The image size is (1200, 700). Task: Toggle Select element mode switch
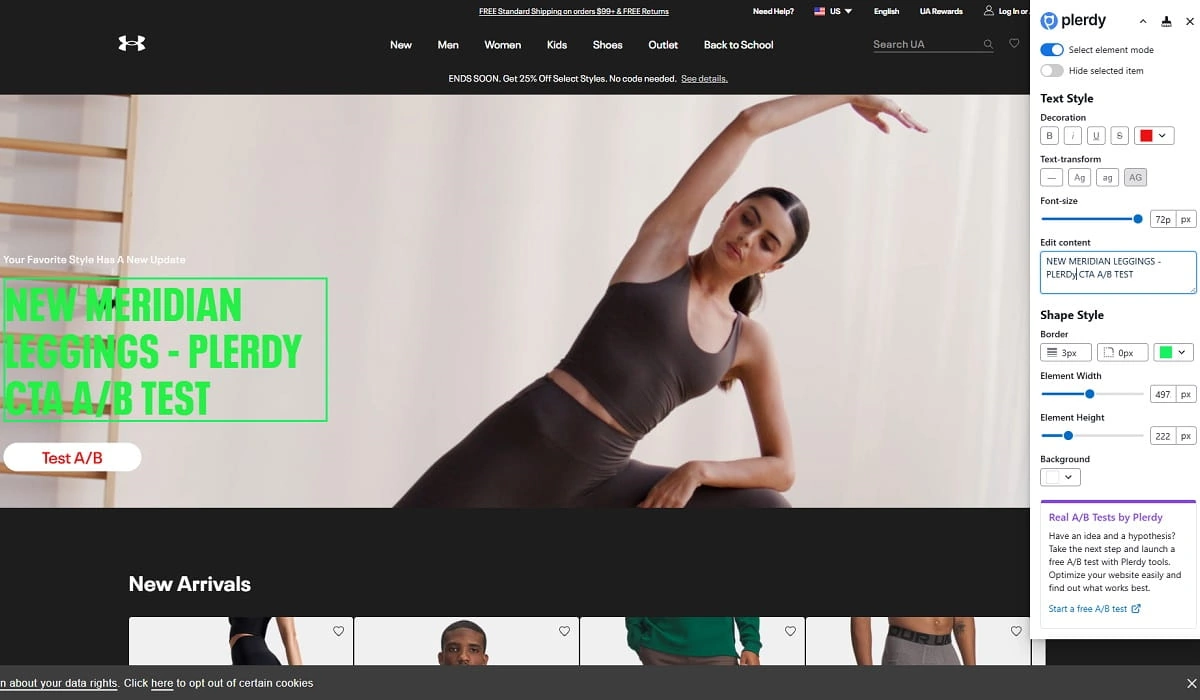point(1052,50)
